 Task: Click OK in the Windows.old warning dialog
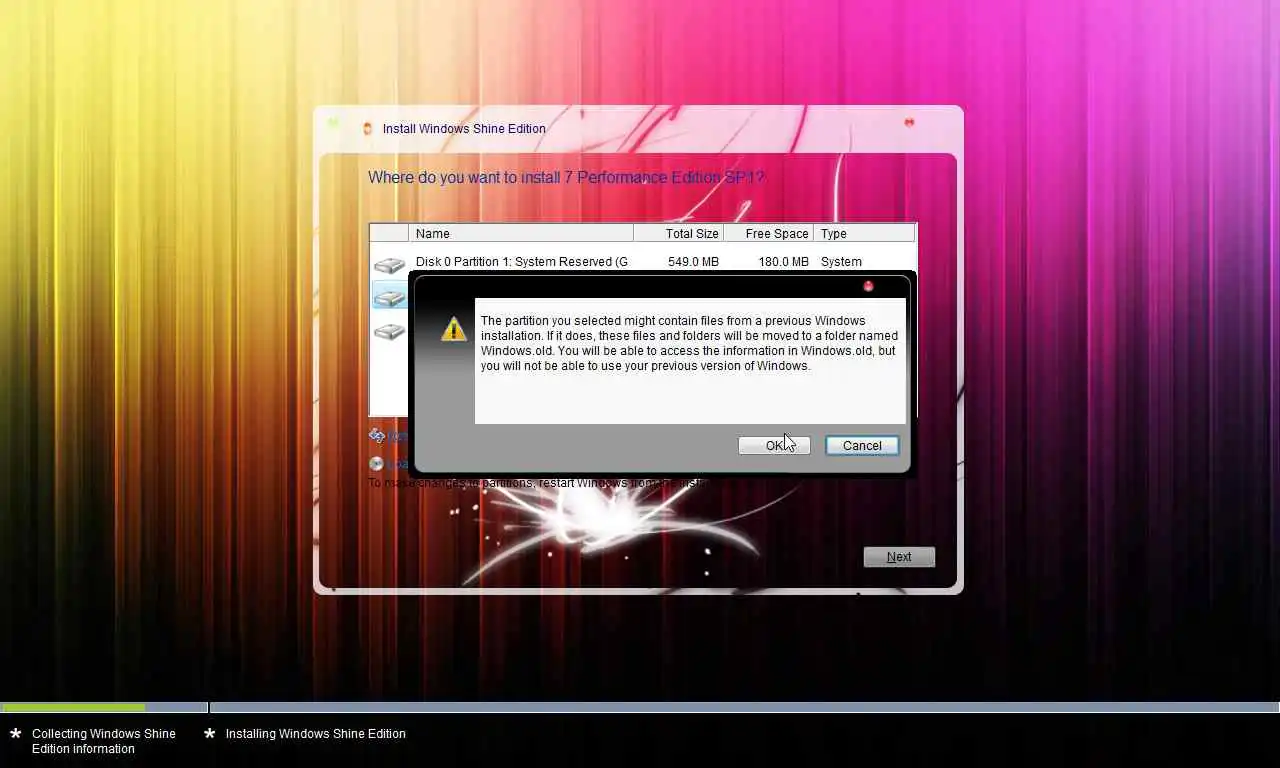pos(774,446)
